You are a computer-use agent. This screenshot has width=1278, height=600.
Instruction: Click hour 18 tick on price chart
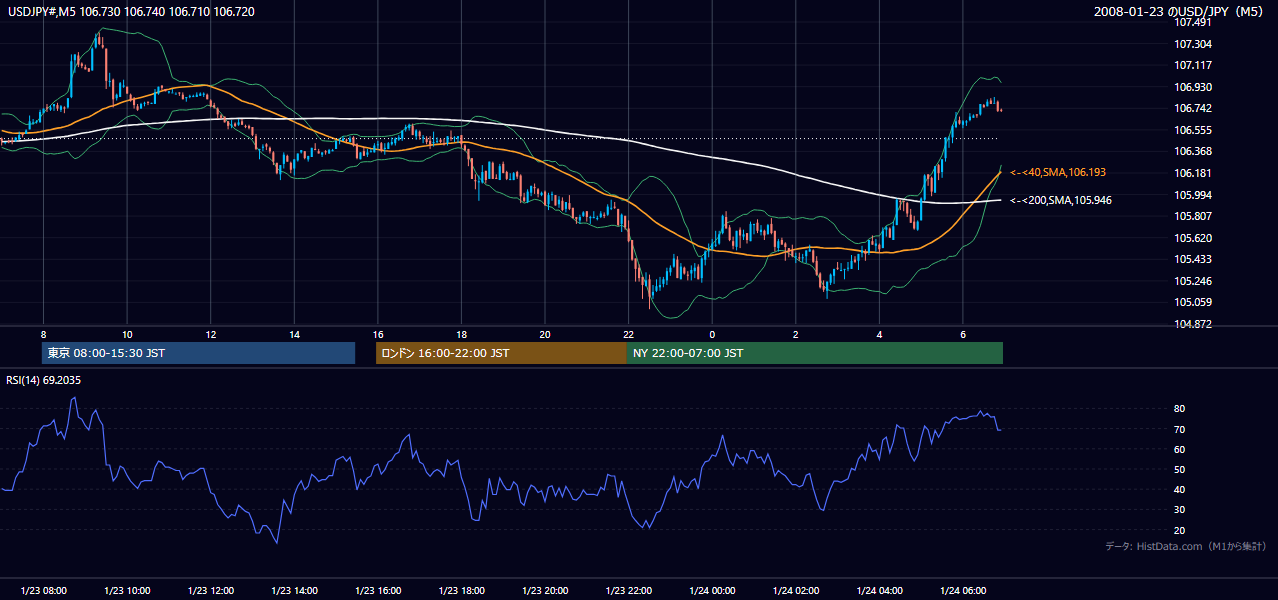[461, 334]
